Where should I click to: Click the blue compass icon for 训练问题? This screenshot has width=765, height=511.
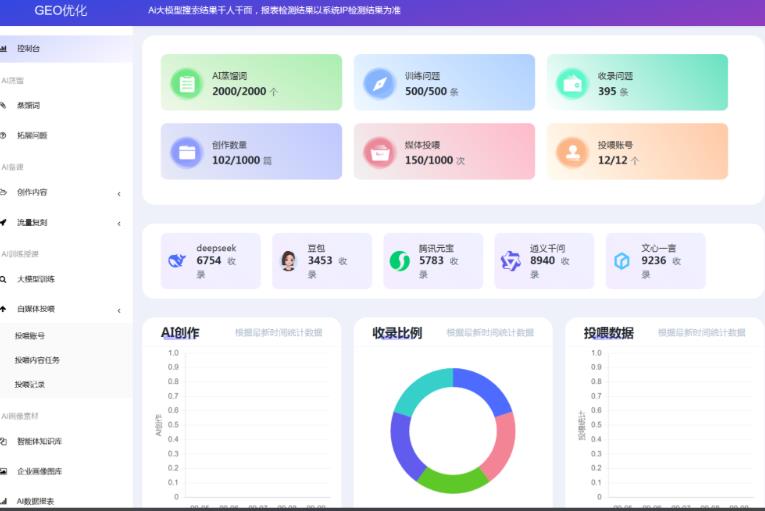(x=379, y=84)
